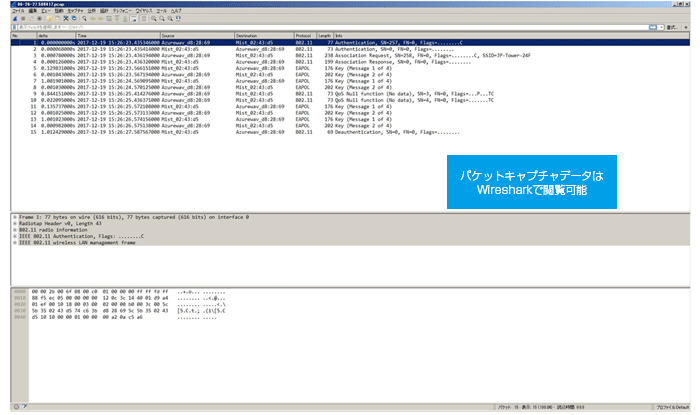This screenshot has width=700, height=415.
Task: Open the capture options dialog
Action: (x=39, y=19)
